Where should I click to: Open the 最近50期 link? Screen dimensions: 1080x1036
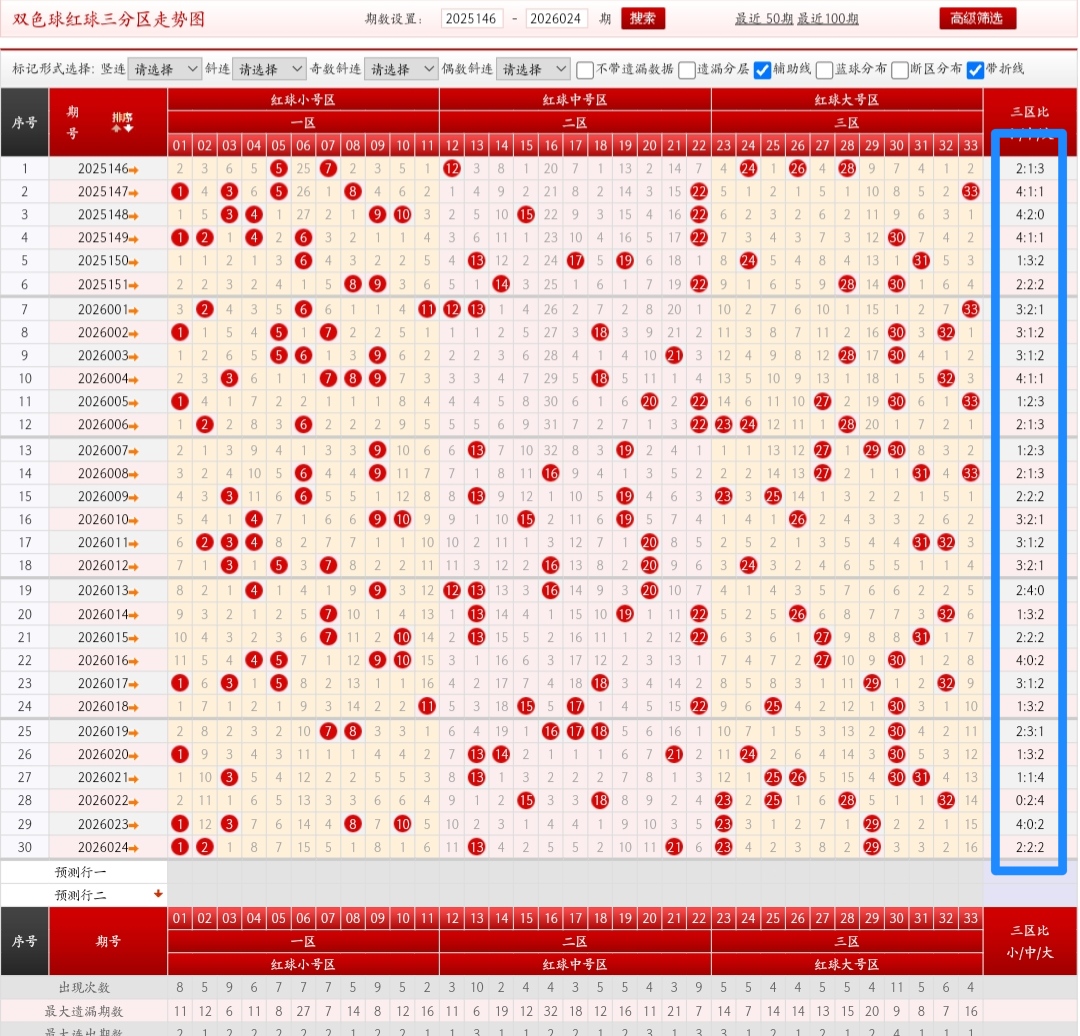[x=764, y=19]
